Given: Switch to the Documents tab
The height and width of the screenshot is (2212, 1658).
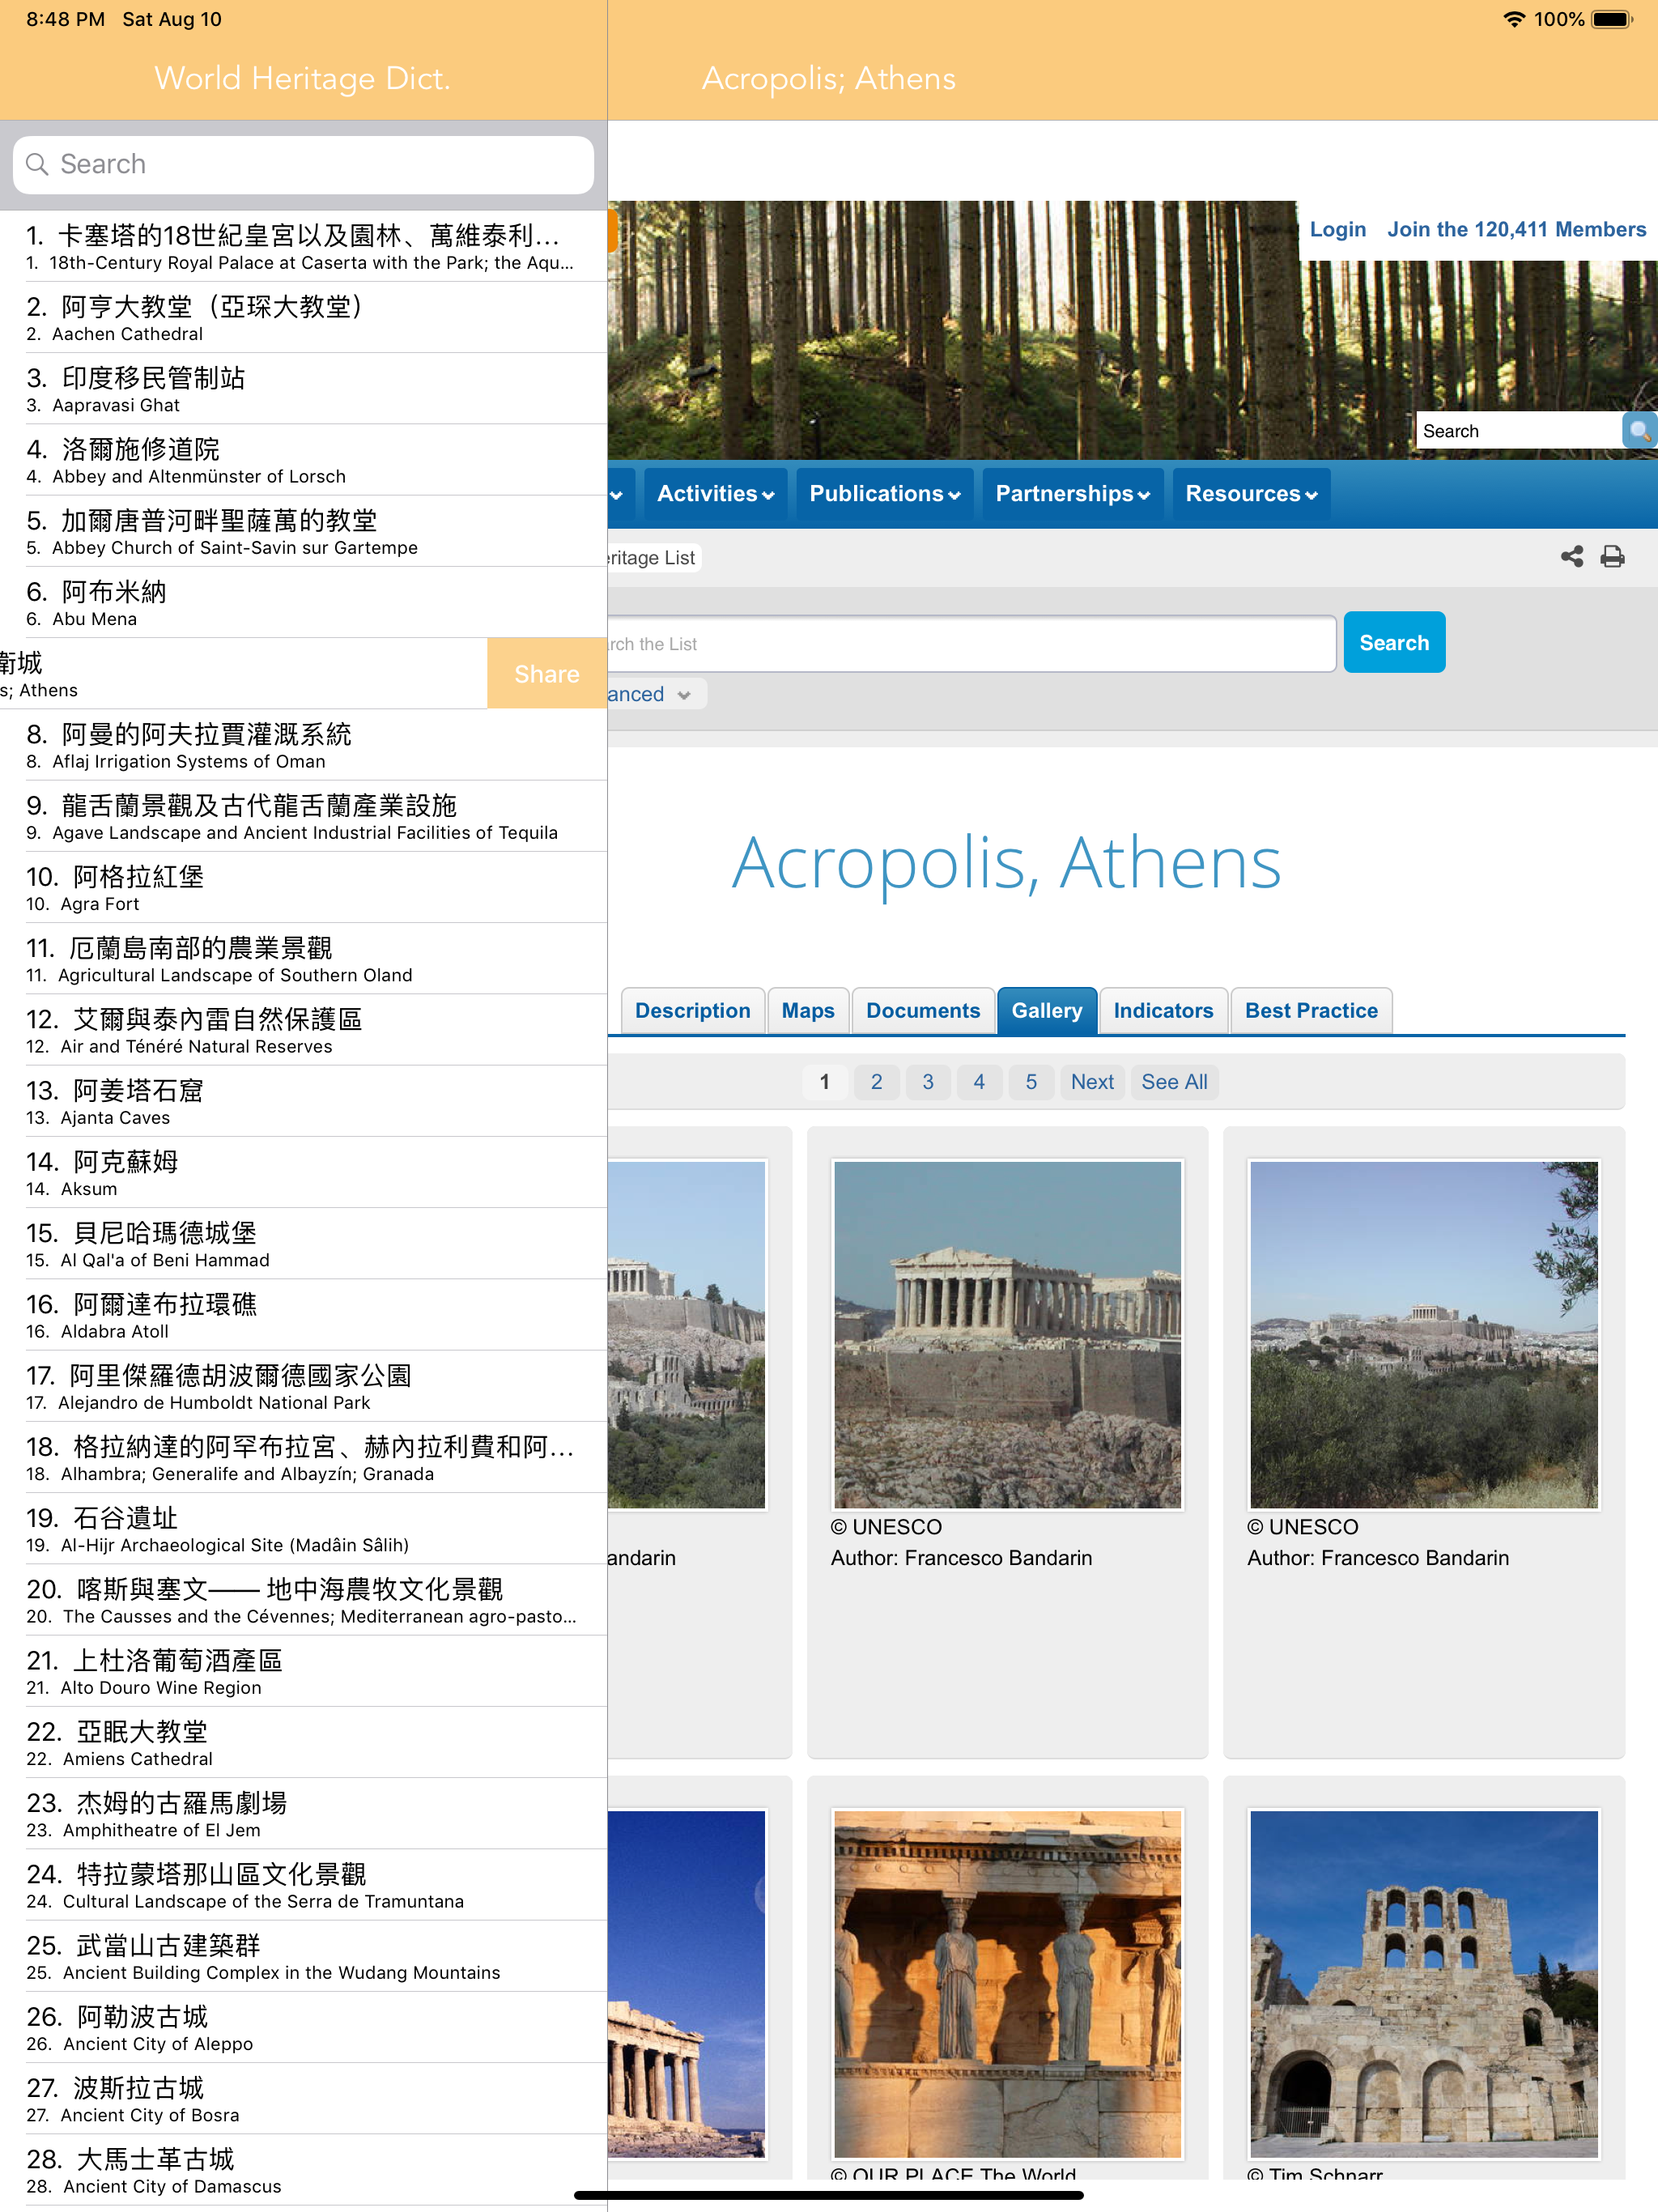Looking at the screenshot, I should tap(923, 1011).
